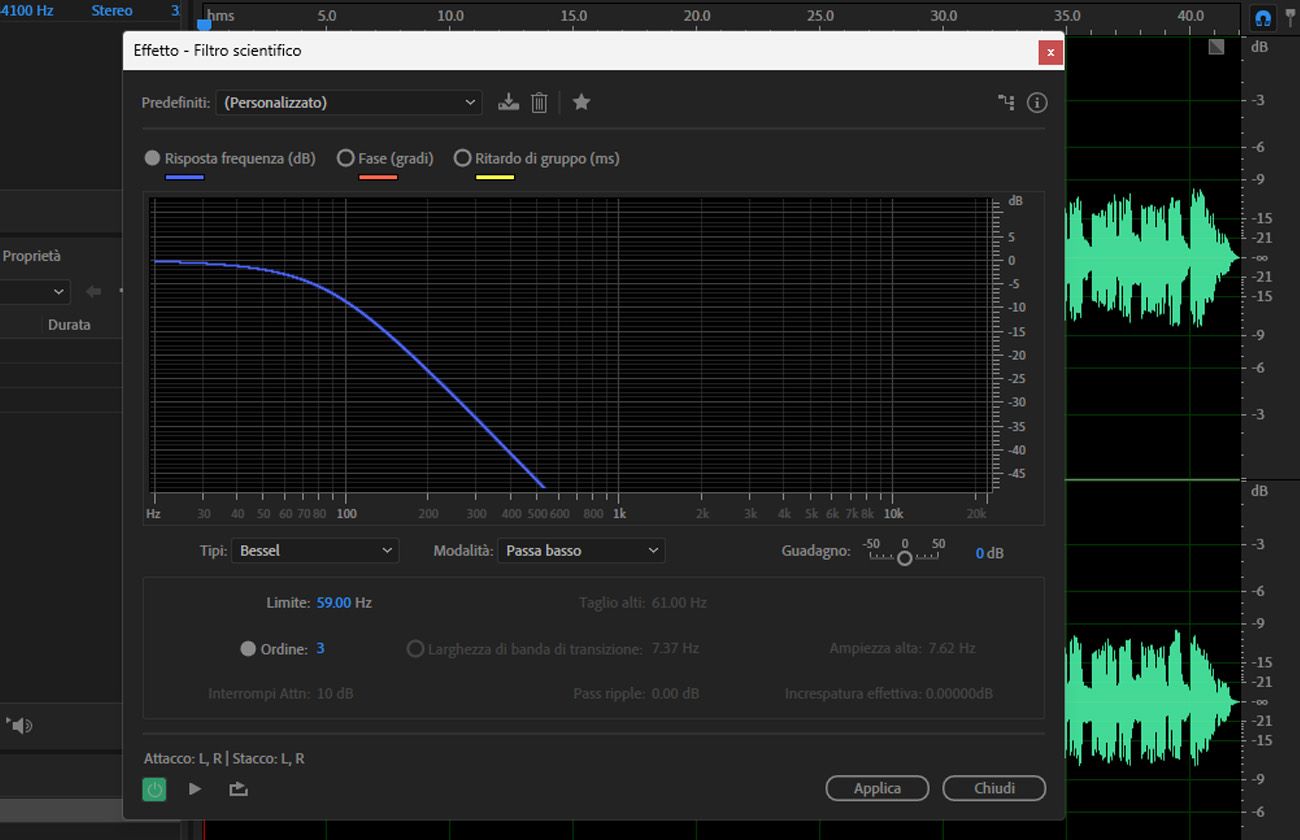
Task: Click the Ordine value 3
Action: coord(321,648)
